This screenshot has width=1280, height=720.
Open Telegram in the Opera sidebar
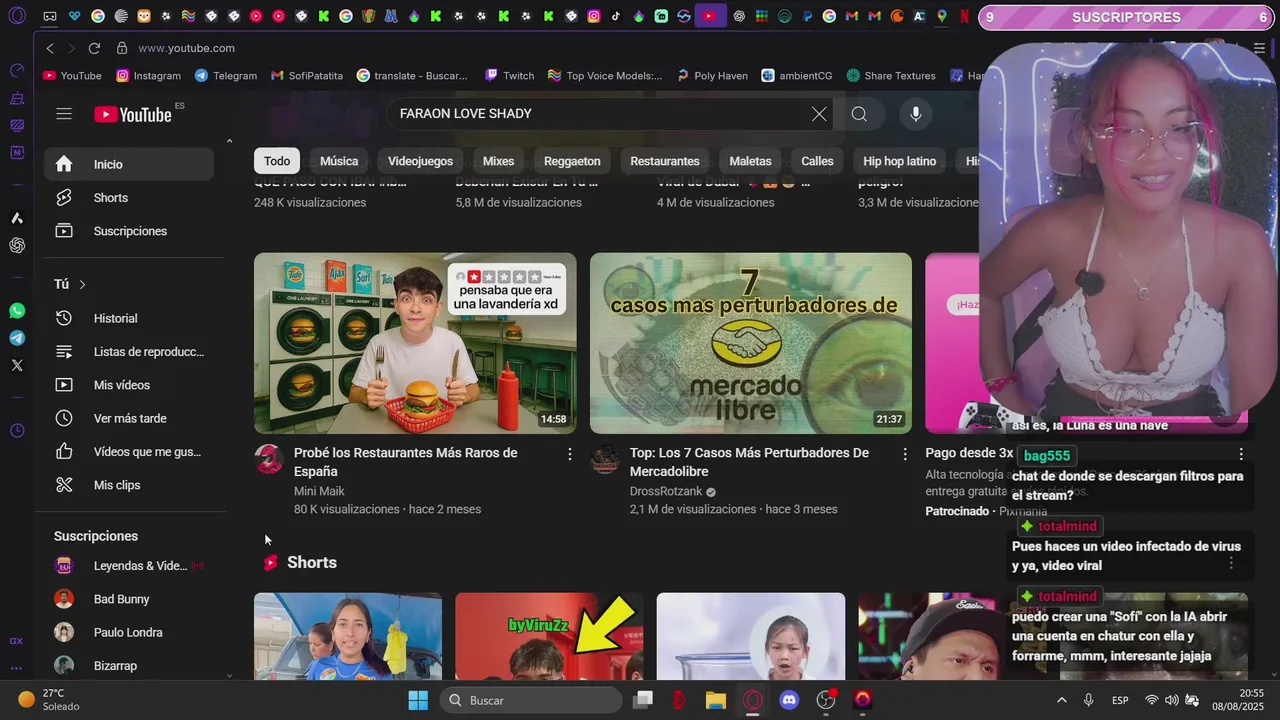coord(17,338)
